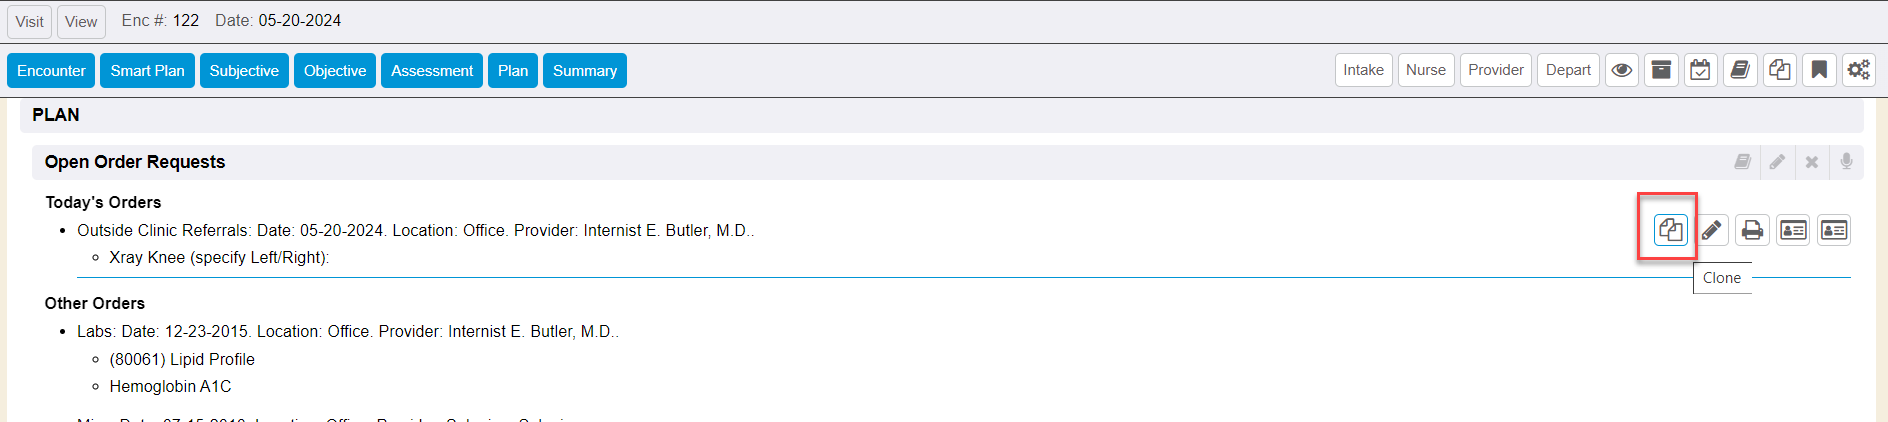
Task: Click the Depart button
Action: point(1567,70)
